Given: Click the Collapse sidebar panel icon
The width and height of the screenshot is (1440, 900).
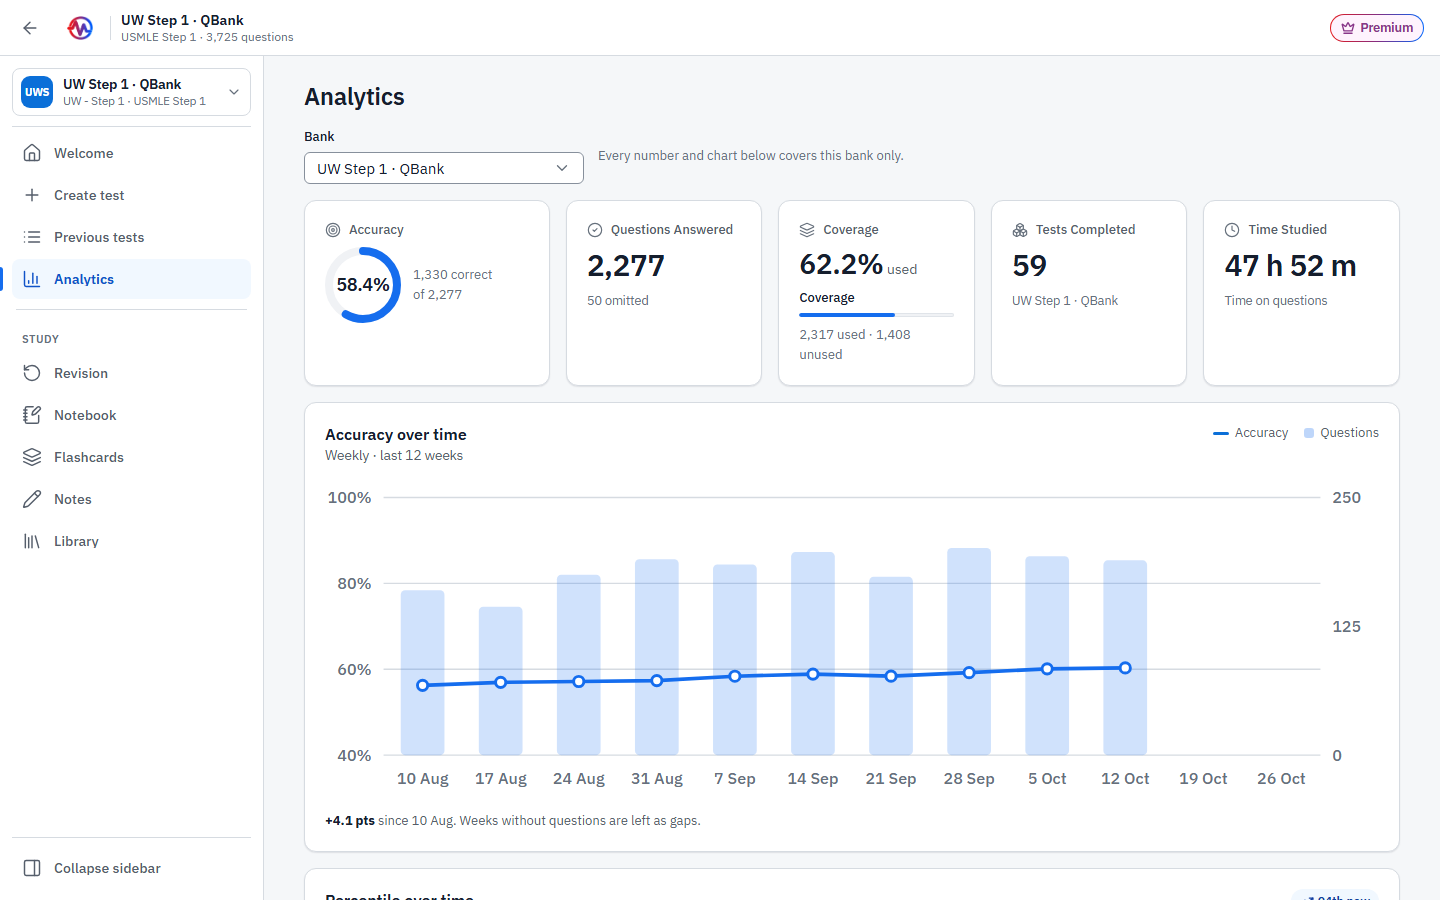Looking at the screenshot, I should click(32, 868).
